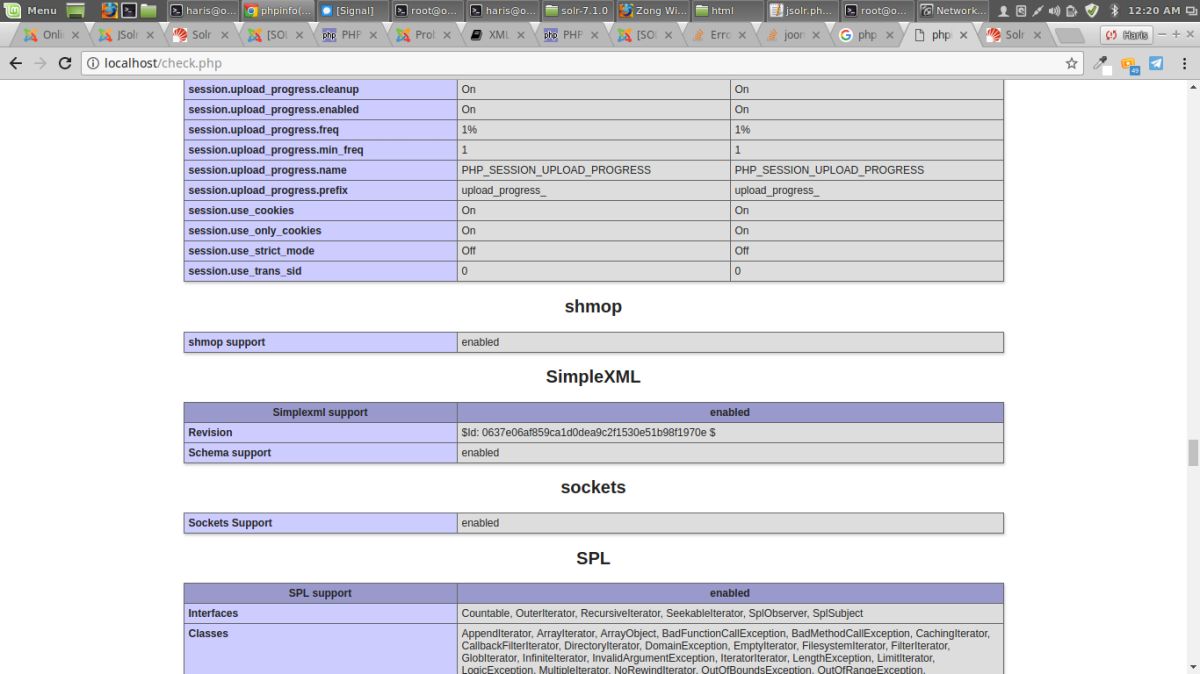Screen dimensions: 1200x674
Task: Click 'session.upload_progress.freq' directive cell
Action: [320, 129]
